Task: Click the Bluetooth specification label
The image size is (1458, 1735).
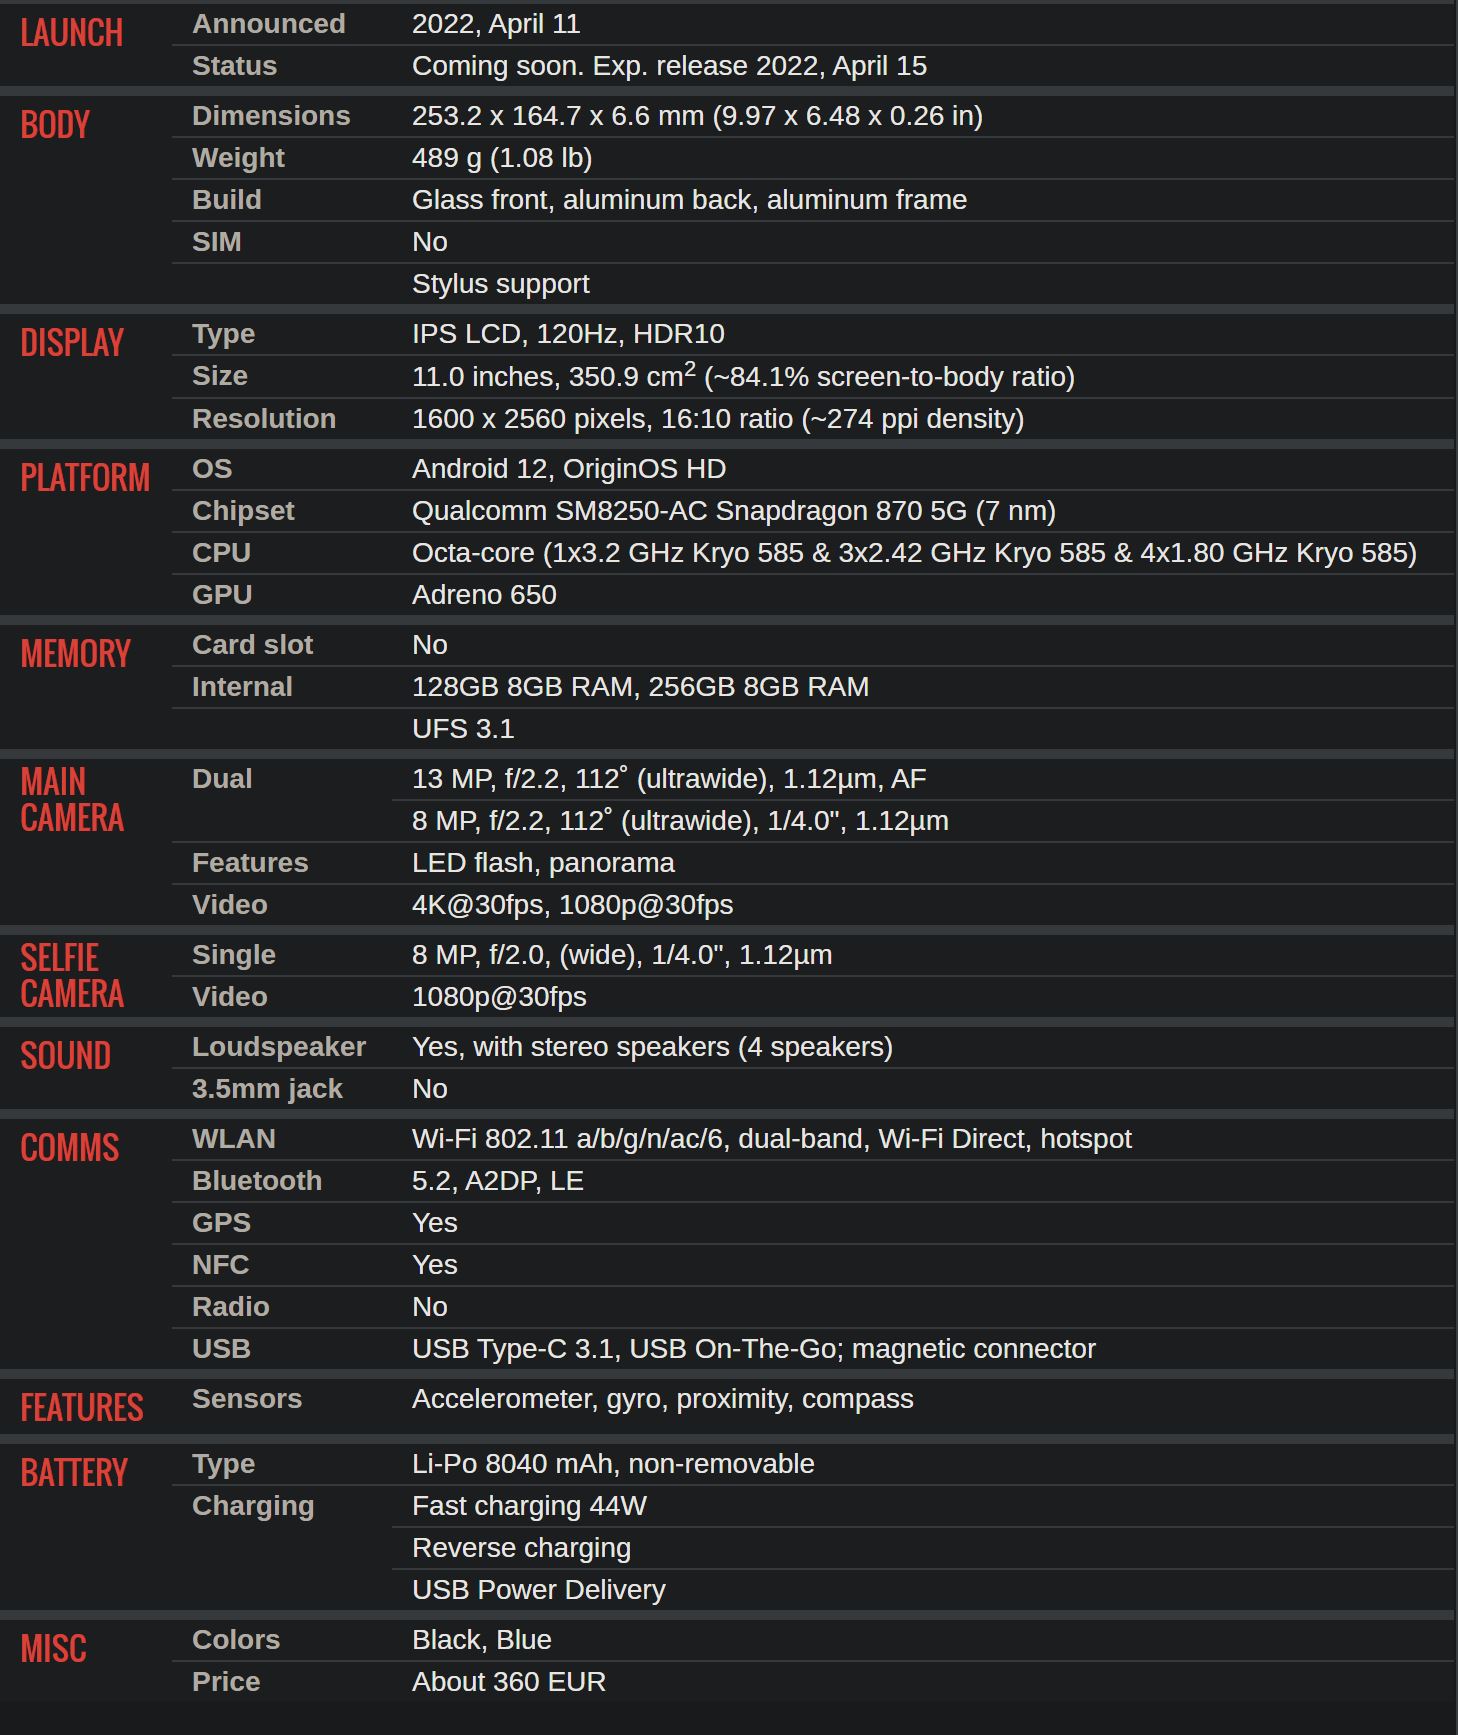Action: 256,1181
